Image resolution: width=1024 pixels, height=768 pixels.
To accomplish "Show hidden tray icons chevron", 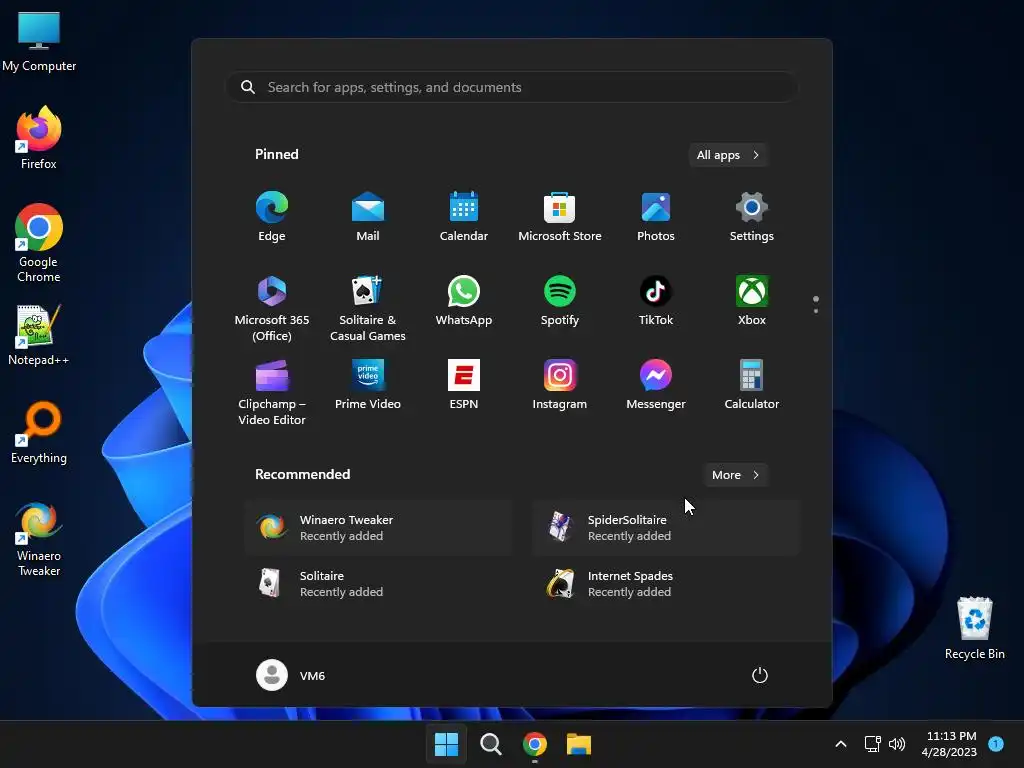I will (841, 744).
